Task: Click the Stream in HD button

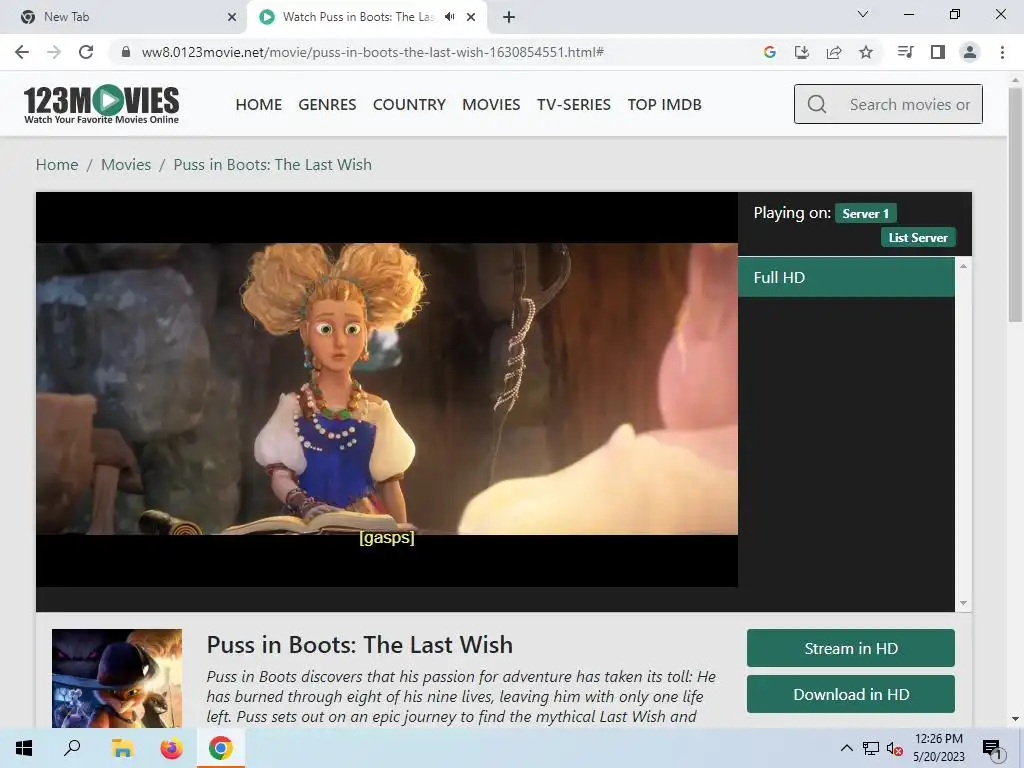Action: coord(850,648)
